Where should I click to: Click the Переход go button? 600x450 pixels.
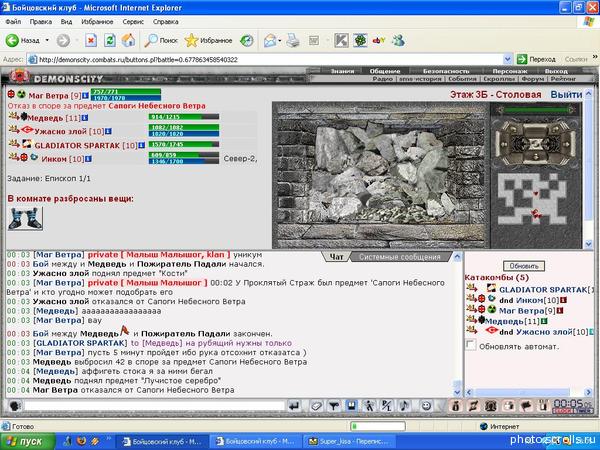click(x=536, y=59)
